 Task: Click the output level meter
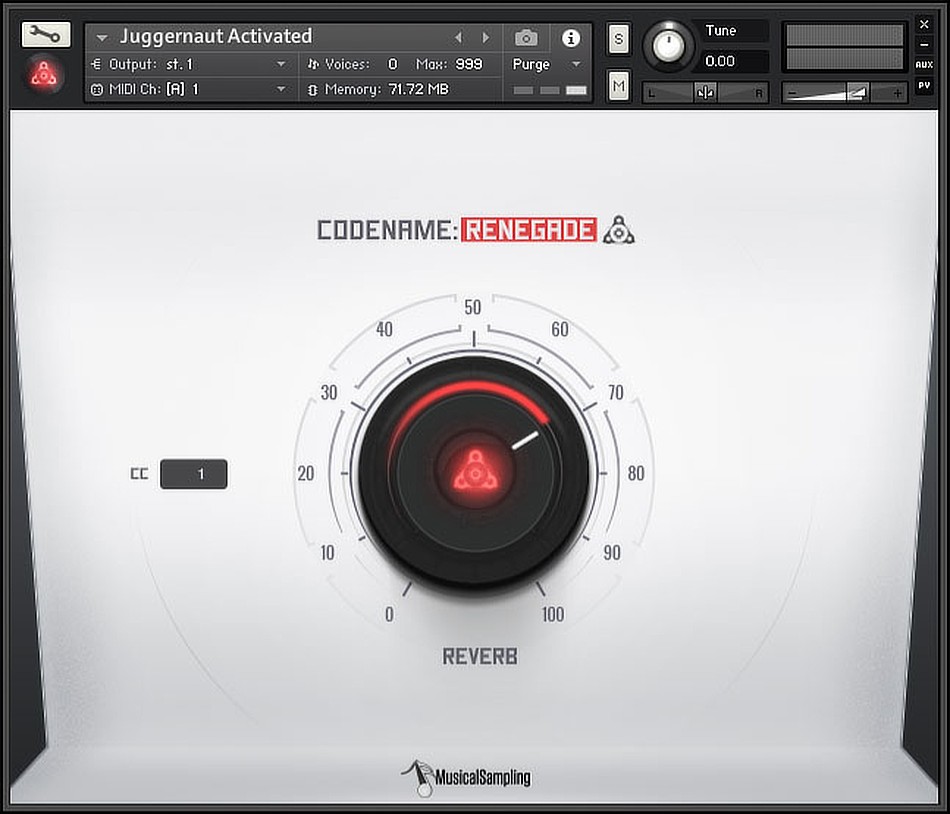click(x=844, y=47)
